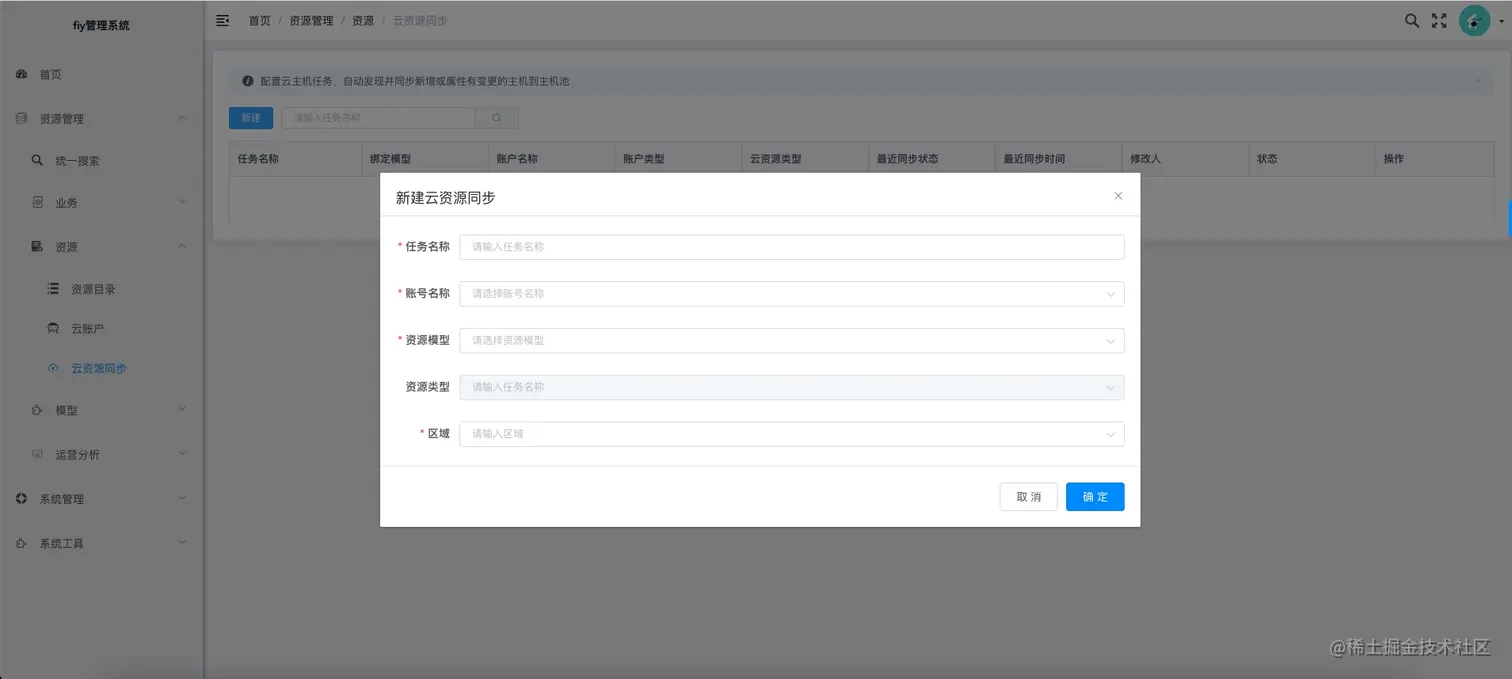Open the 区域 dropdown
The height and width of the screenshot is (679, 1512).
point(792,434)
